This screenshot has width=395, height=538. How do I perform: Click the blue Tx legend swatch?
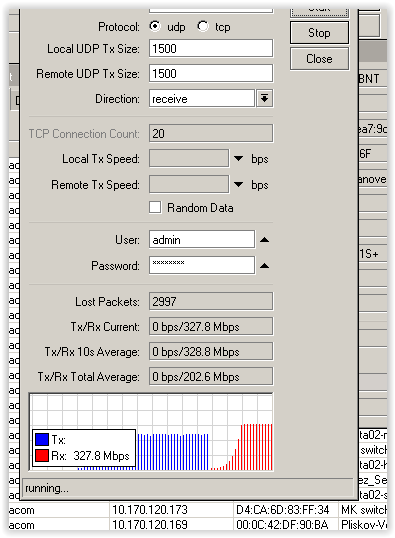pos(42,440)
